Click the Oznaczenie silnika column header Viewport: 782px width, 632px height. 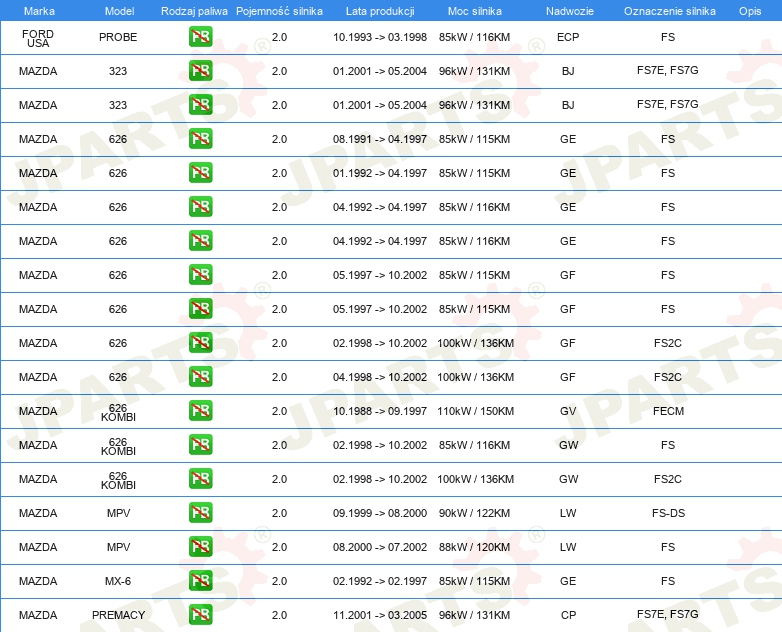pyautogui.click(x=669, y=11)
